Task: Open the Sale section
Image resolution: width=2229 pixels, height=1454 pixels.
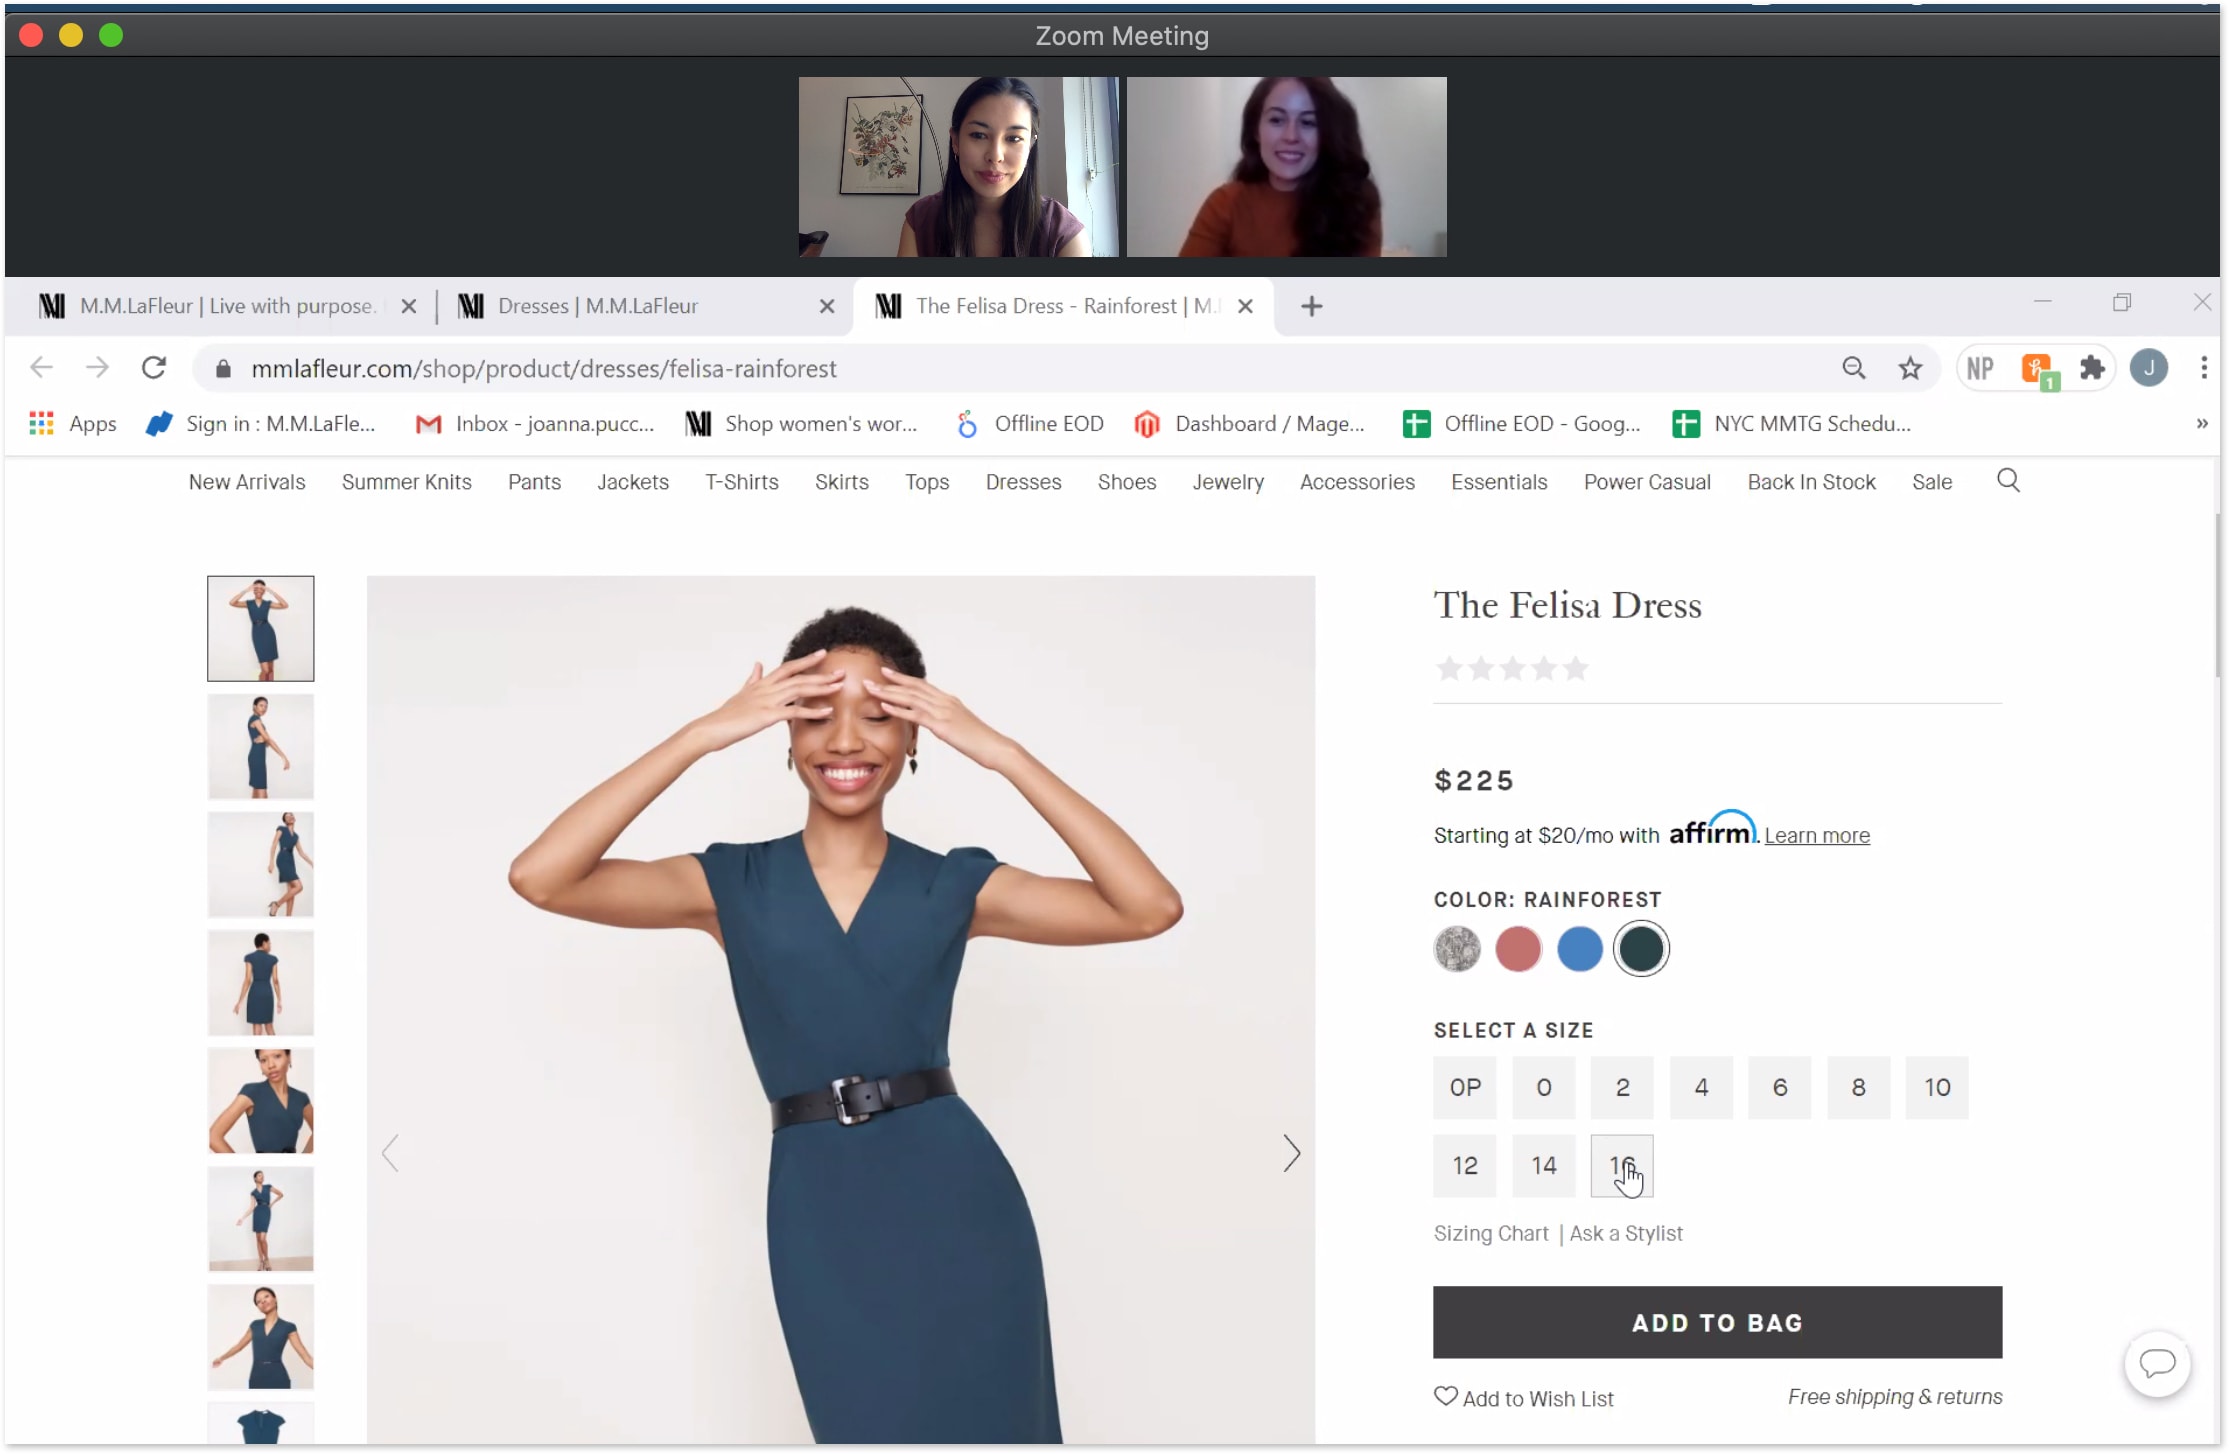Action: tap(1931, 482)
